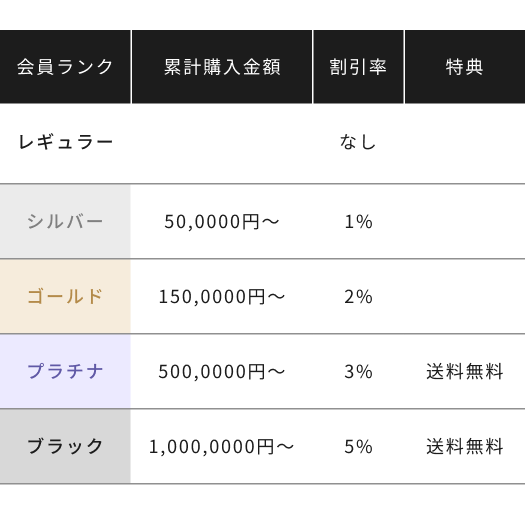Image resolution: width=525 pixels, height=513 pixels.
Task: Click the レギュラー rank label
Action: pos(66,142)
